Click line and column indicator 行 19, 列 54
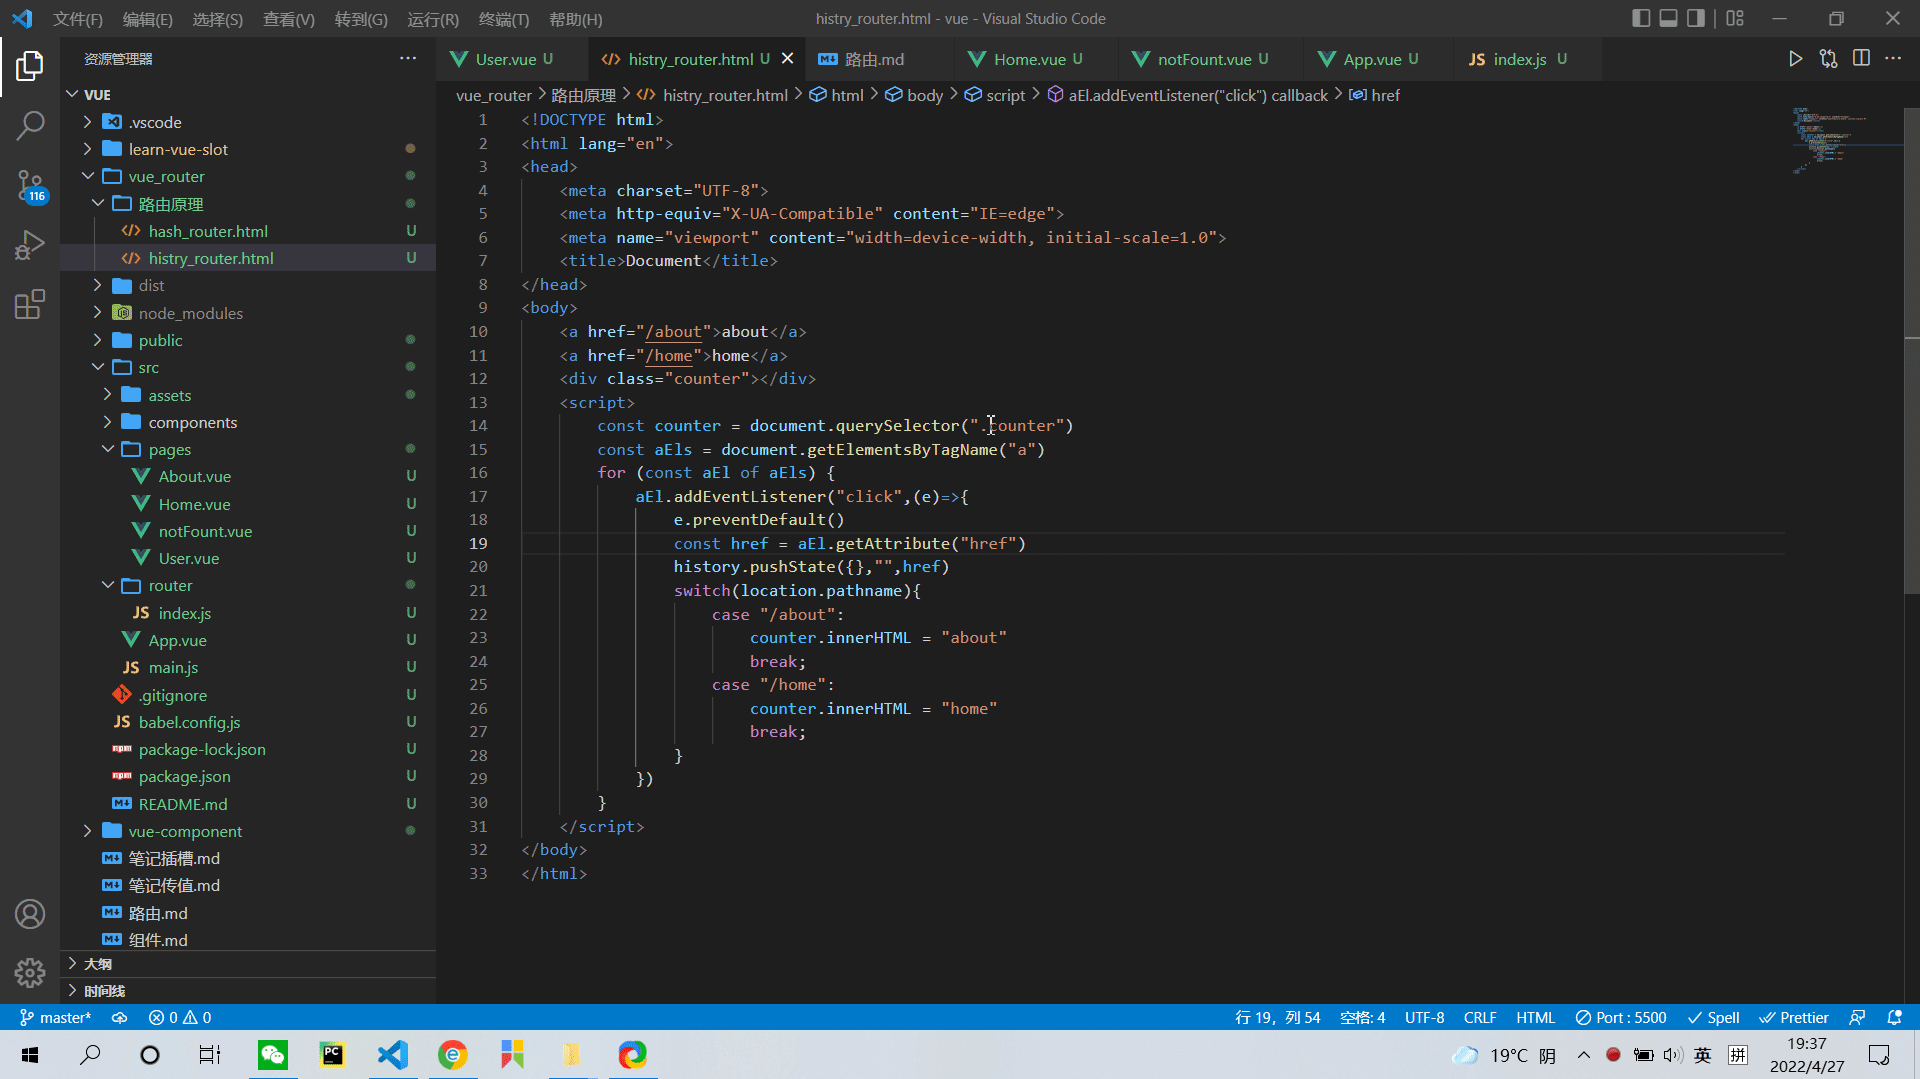Image resolution: width=1920 pixels, height=1079 pixels. (1277, 1017)
